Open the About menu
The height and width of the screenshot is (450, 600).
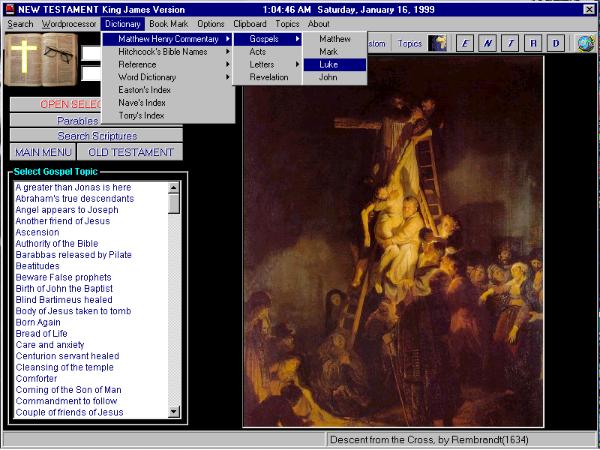pyautogui.click(x=318, y=24)
